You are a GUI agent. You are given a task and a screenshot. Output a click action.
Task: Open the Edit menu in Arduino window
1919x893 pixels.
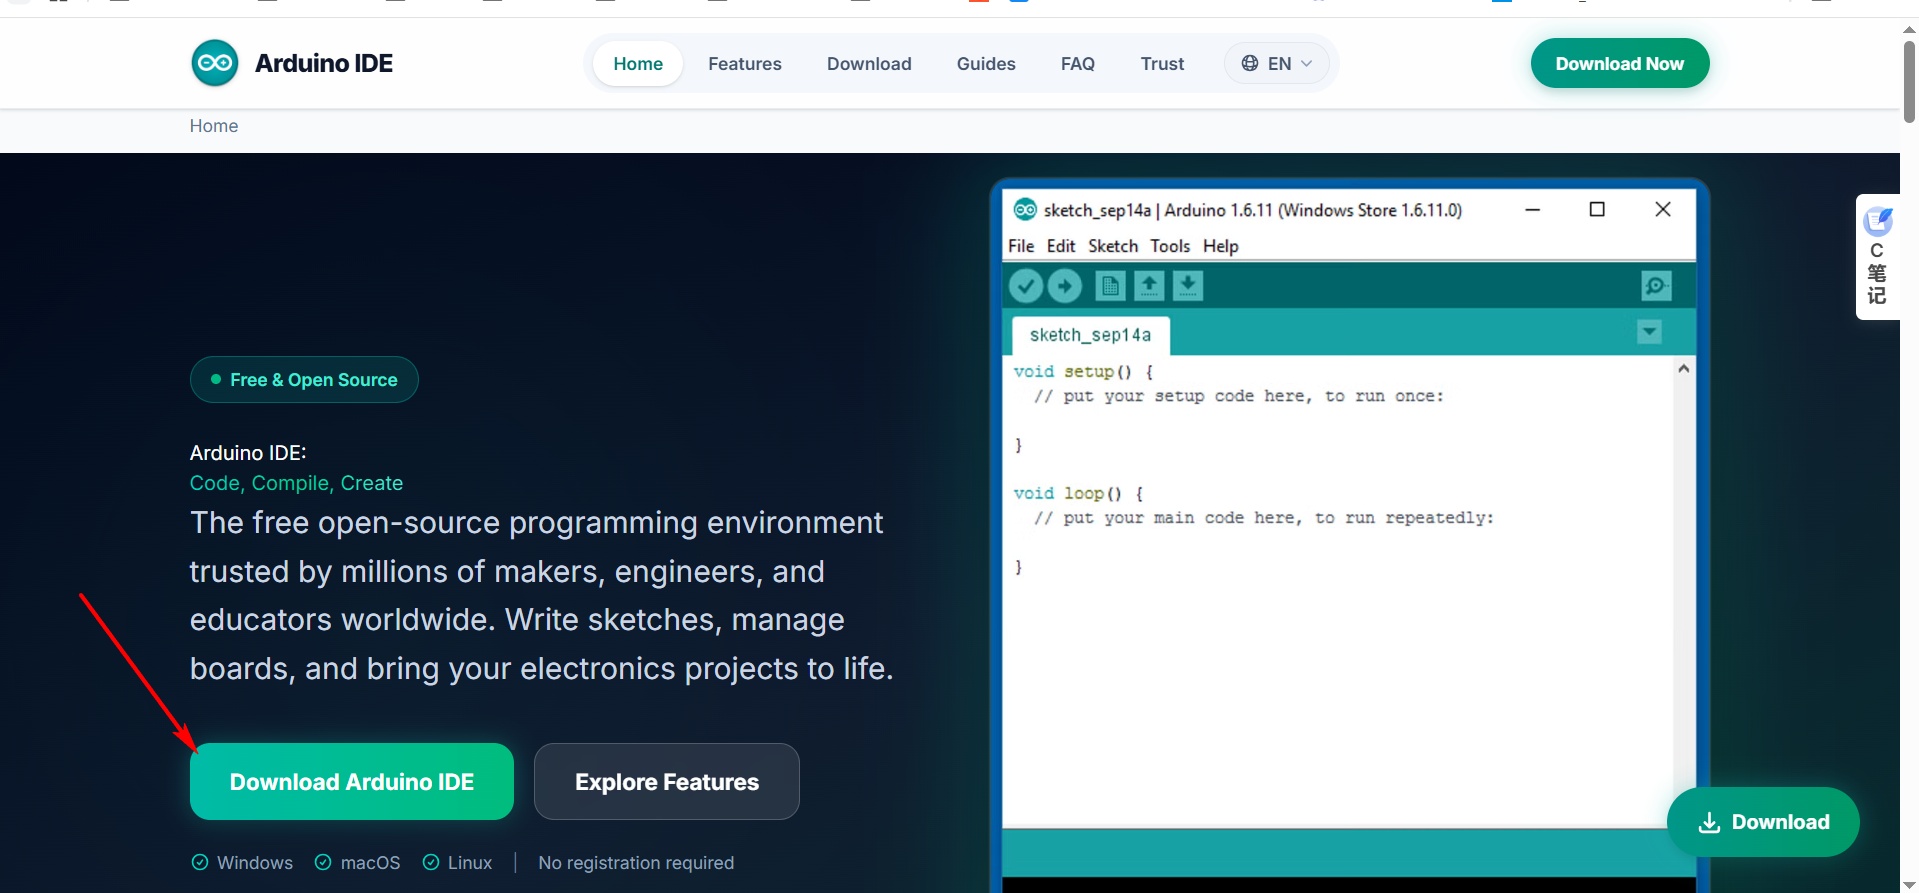[x=1061, y=246]
